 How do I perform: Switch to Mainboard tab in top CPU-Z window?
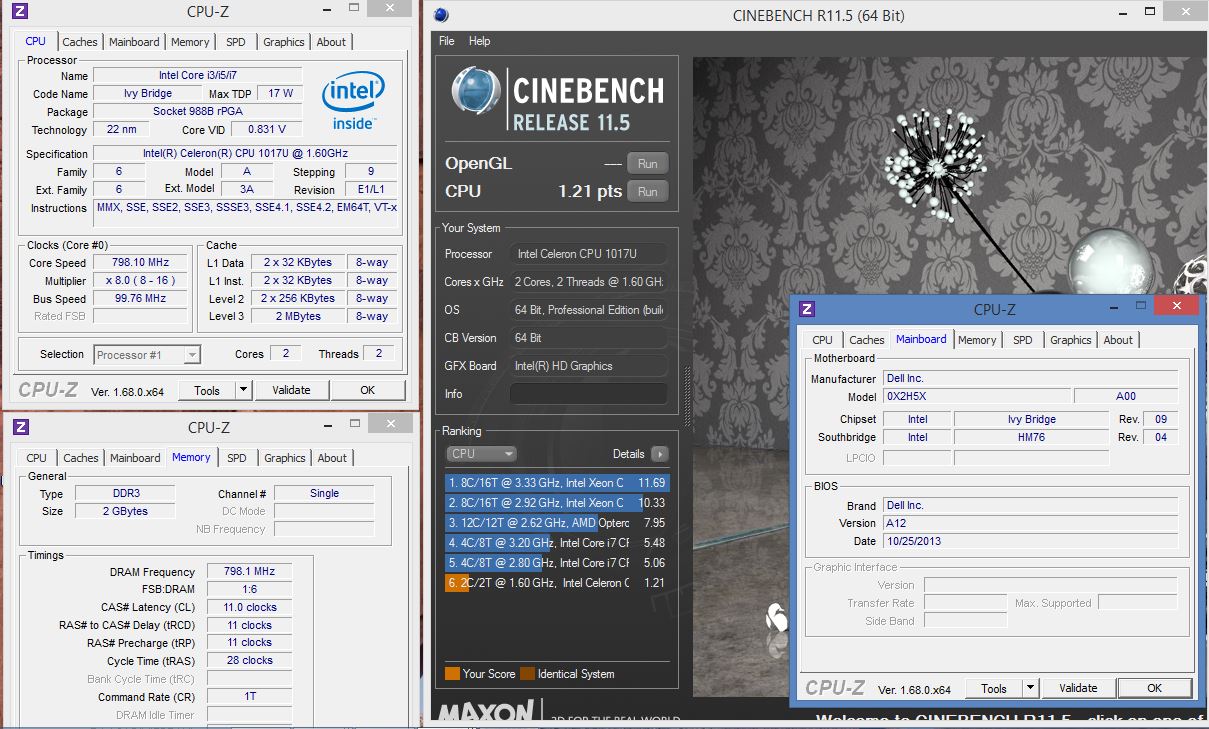(134, 42)
